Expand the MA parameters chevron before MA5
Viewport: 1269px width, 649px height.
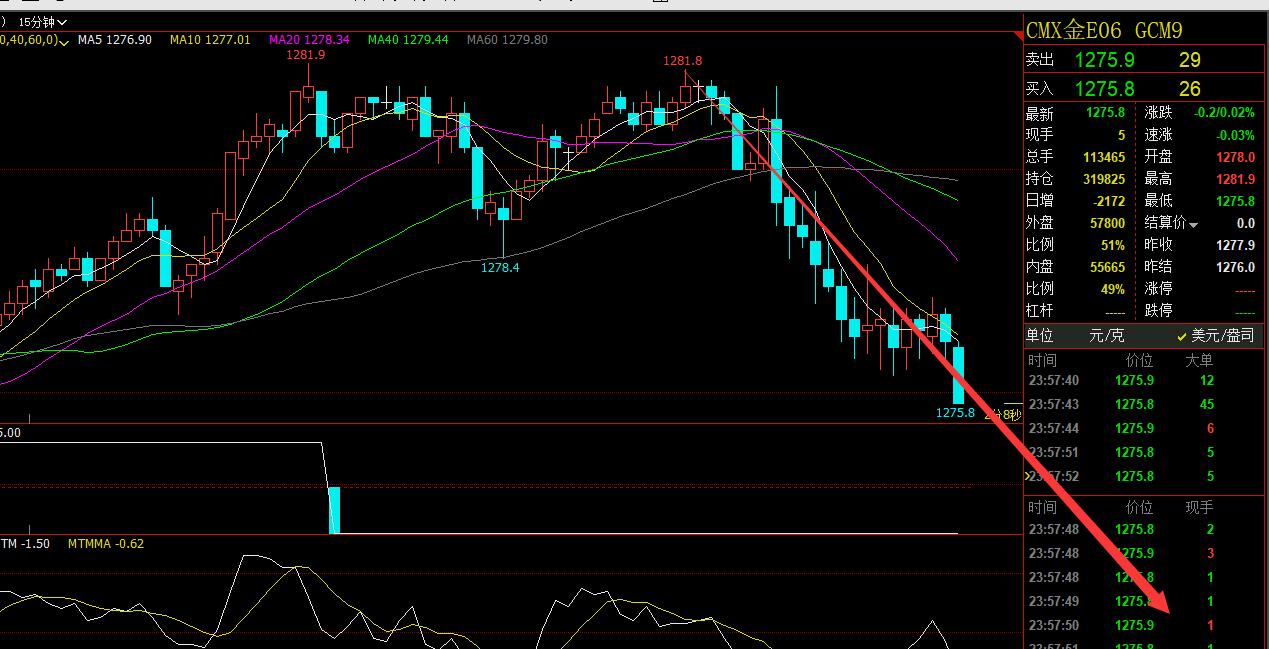tap(66, 40)
